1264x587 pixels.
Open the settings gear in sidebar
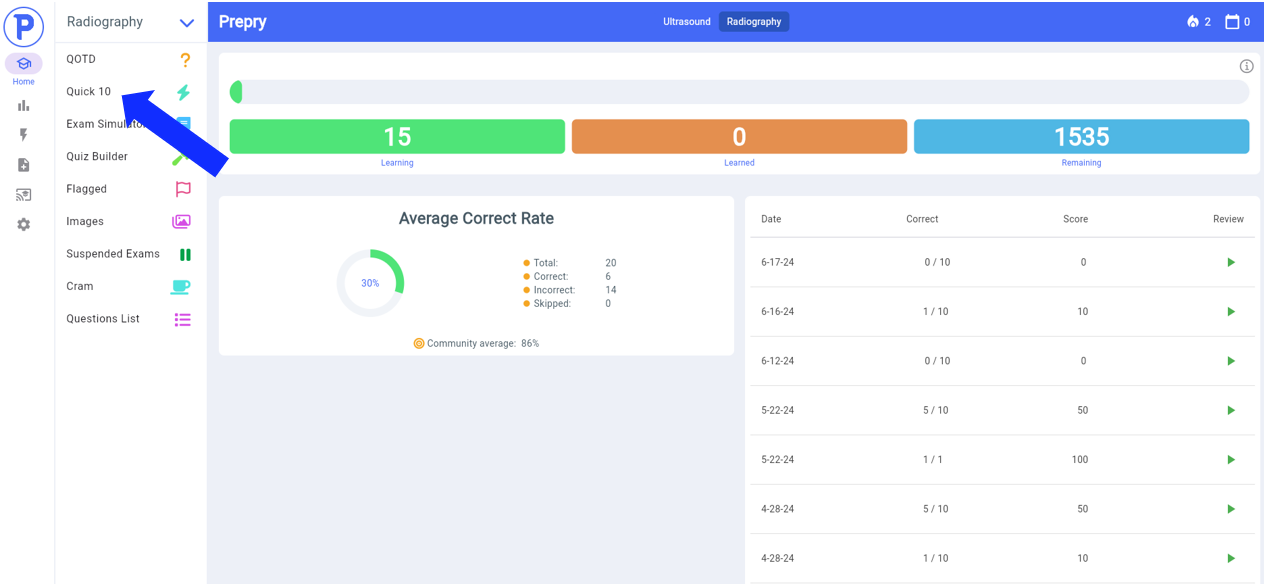coord(23,225)
